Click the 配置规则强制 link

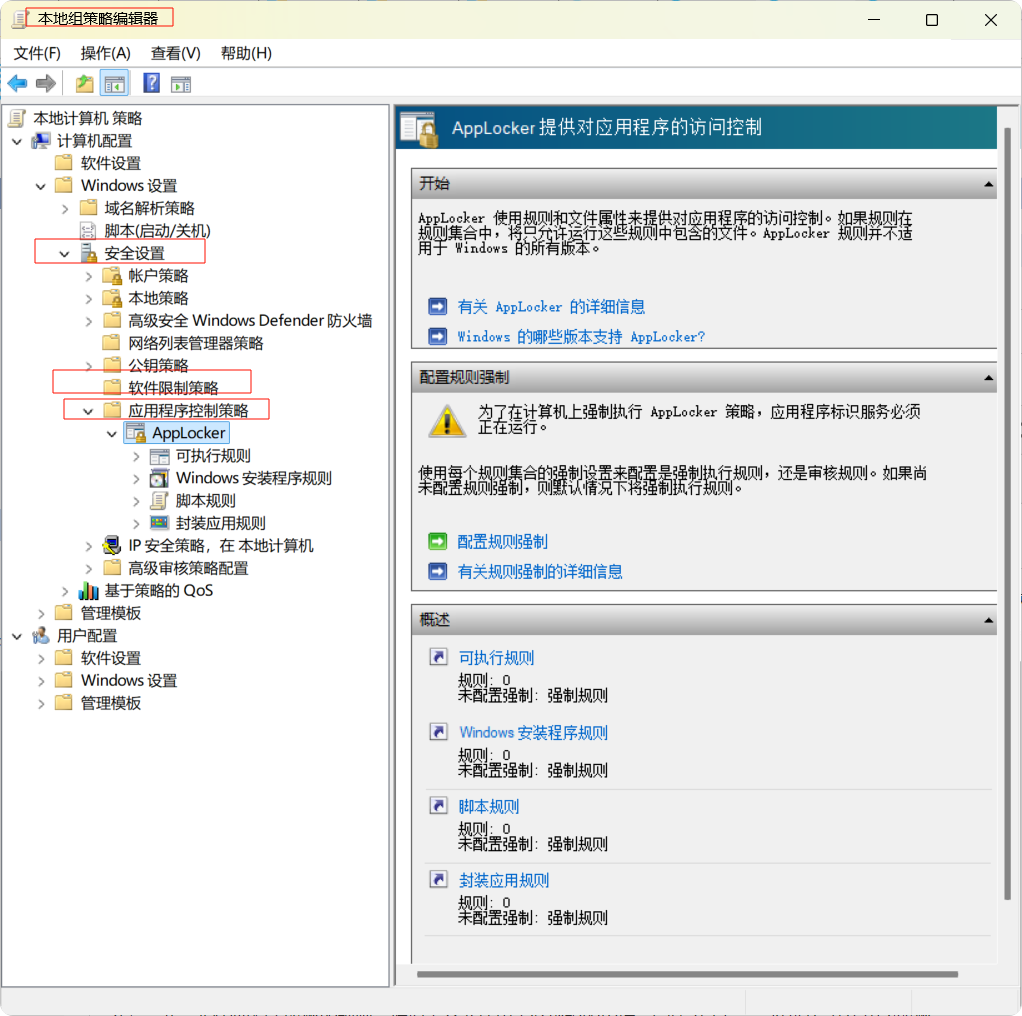point(502,542)
